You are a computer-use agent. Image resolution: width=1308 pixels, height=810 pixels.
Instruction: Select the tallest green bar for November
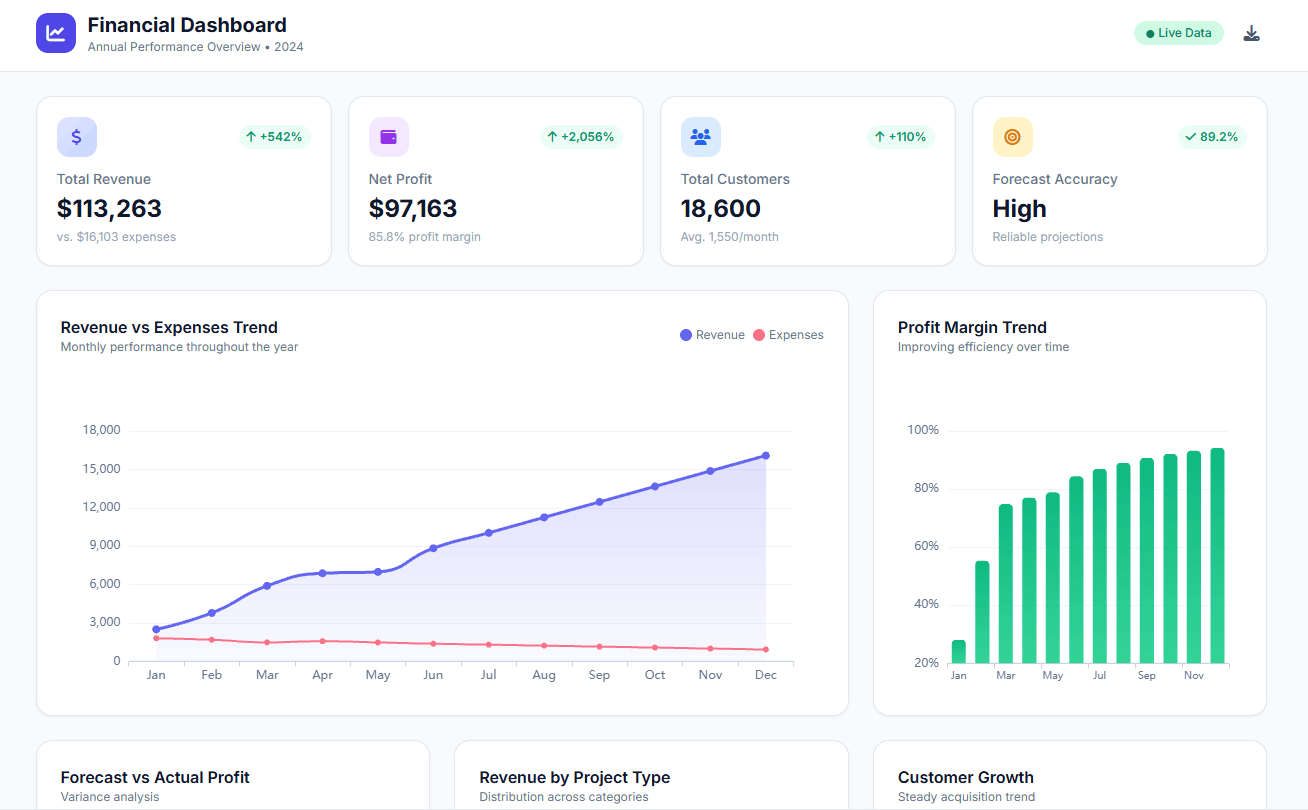tap(1194, 555)
